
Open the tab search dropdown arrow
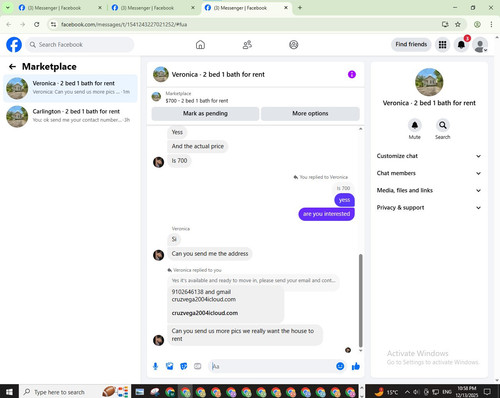(x=7, y=7)
